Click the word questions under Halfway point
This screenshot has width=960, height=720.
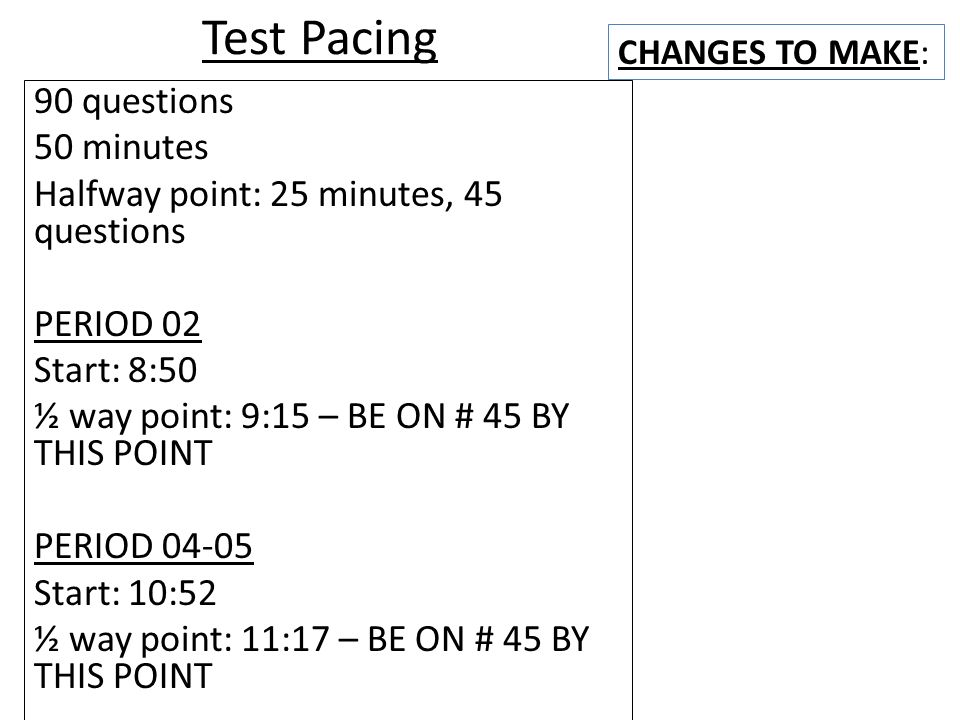tap(110, 233)
